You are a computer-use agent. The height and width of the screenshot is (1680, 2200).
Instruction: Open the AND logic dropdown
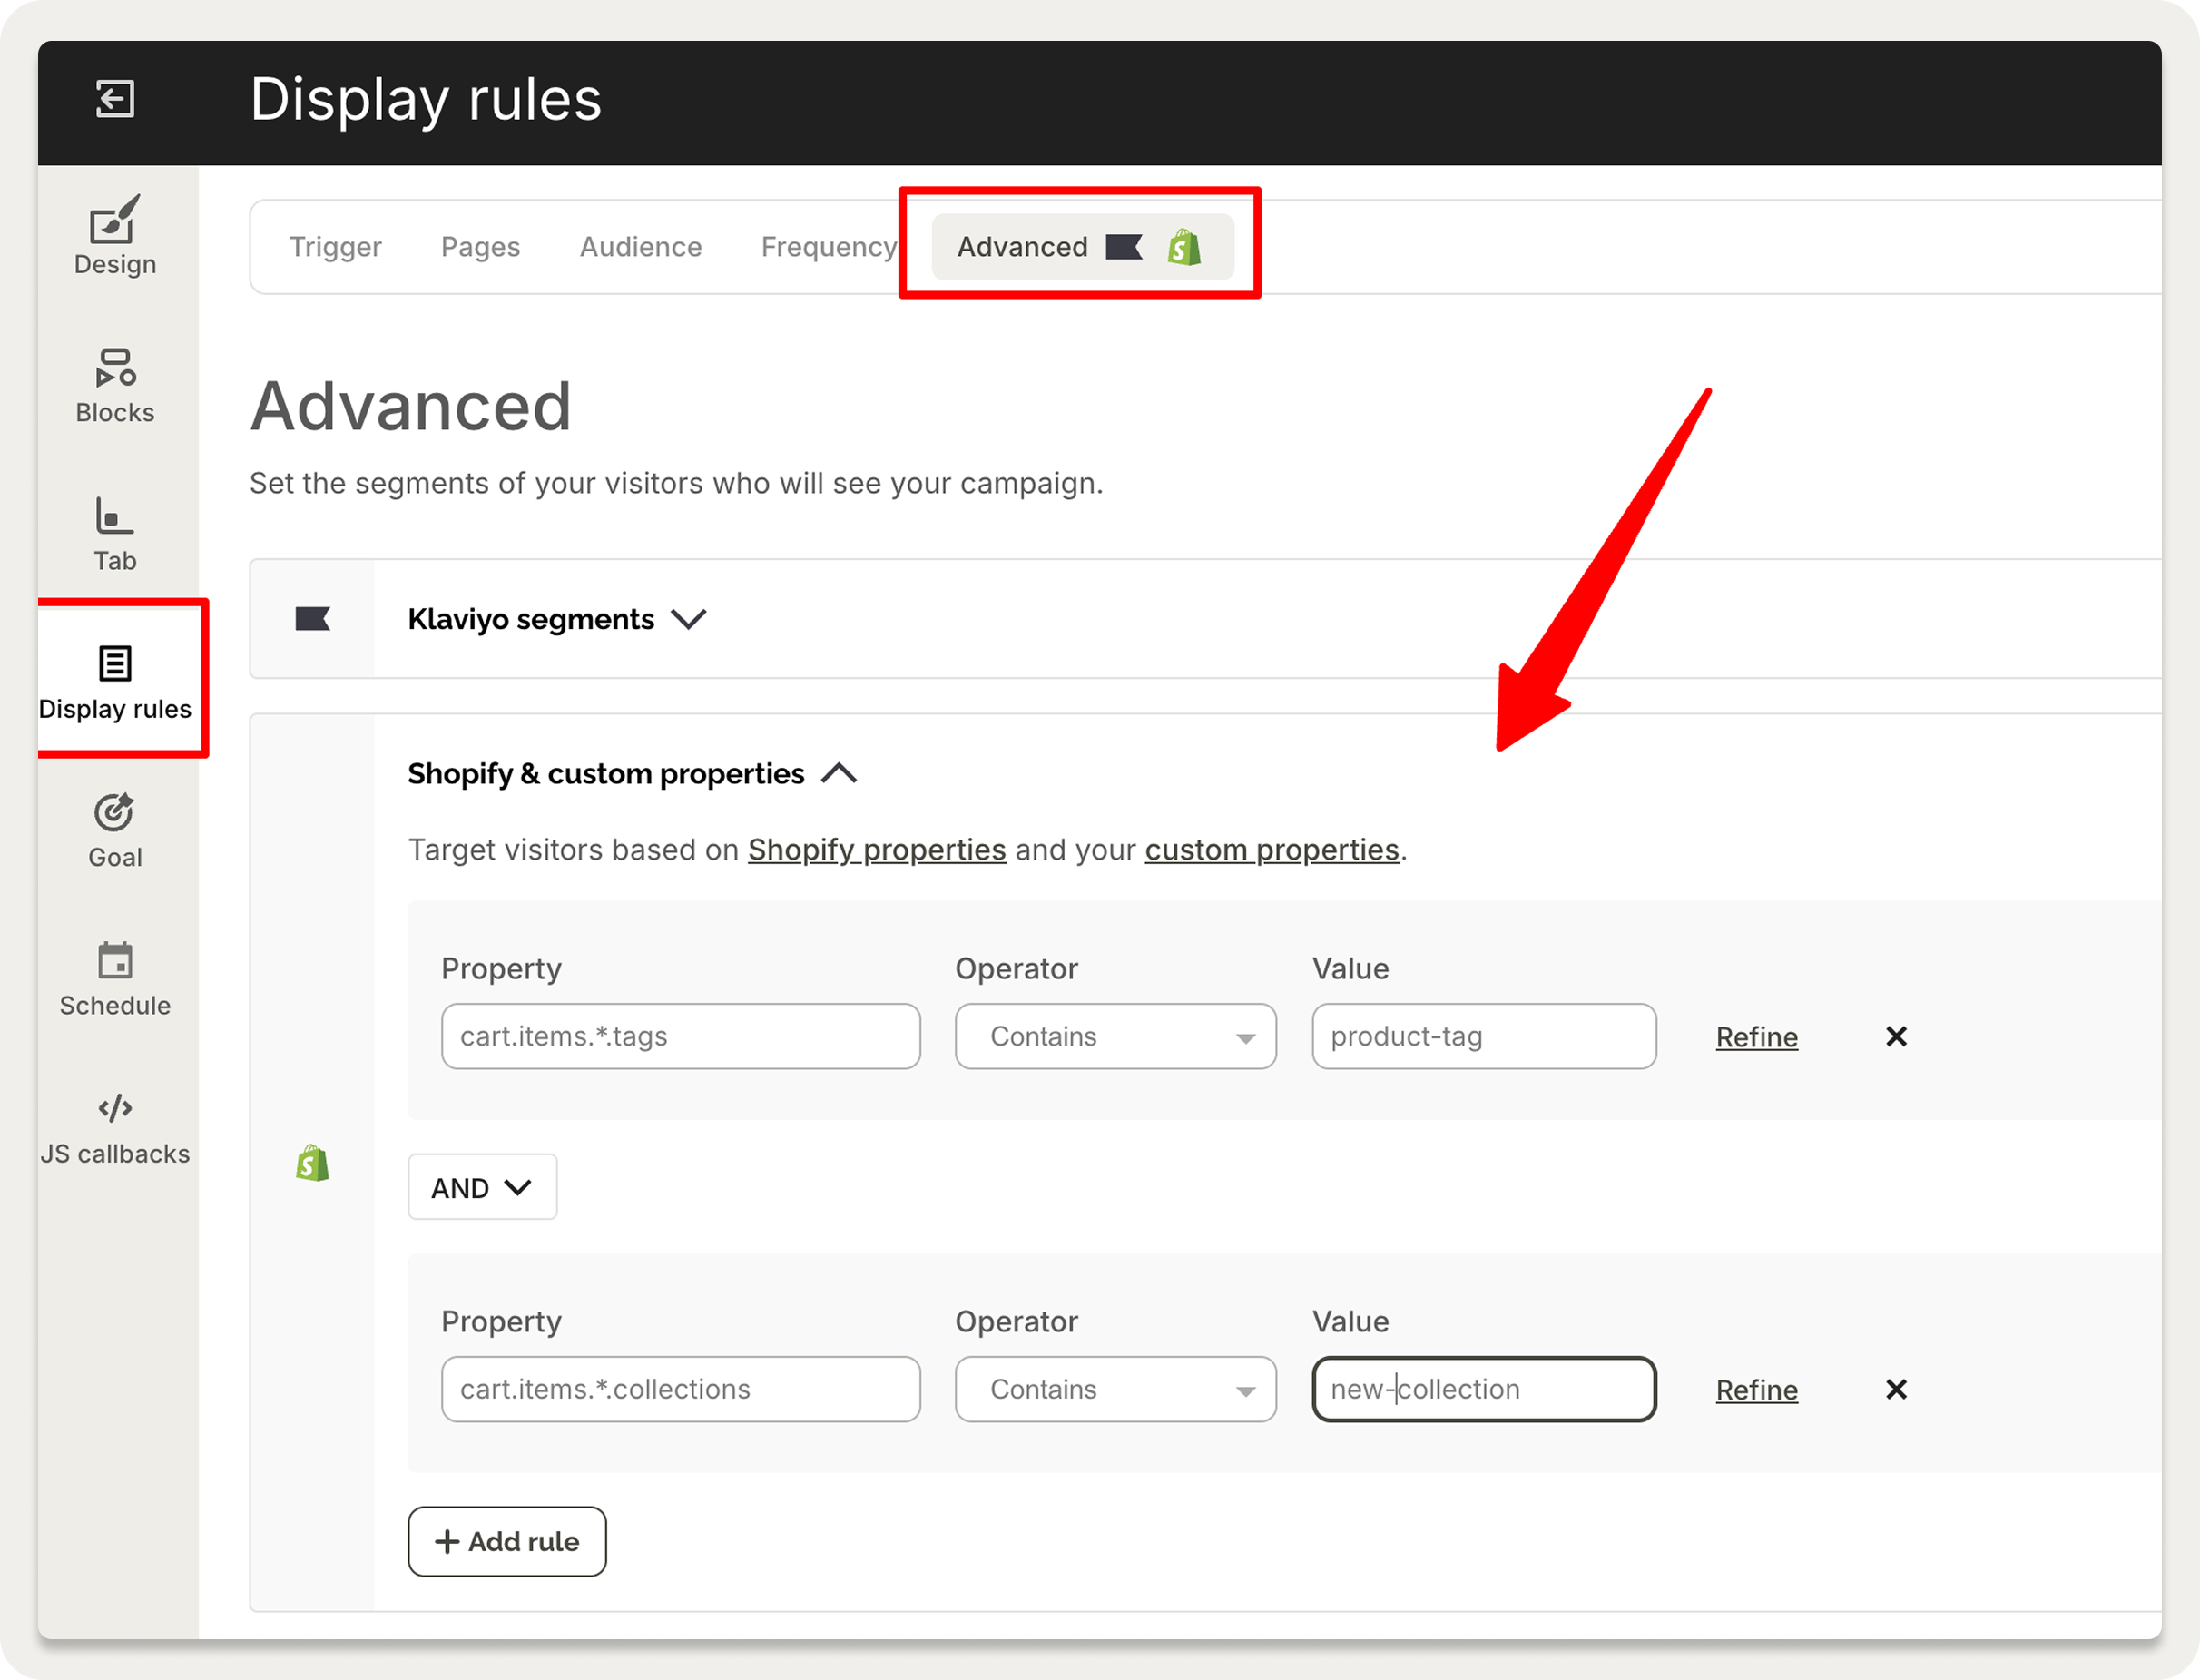tap(482, 1187)
